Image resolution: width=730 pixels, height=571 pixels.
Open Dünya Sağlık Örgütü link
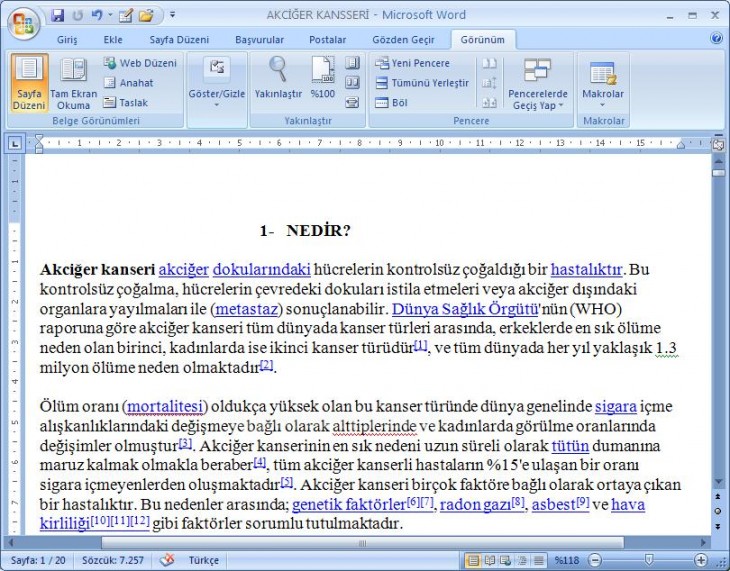465,309
